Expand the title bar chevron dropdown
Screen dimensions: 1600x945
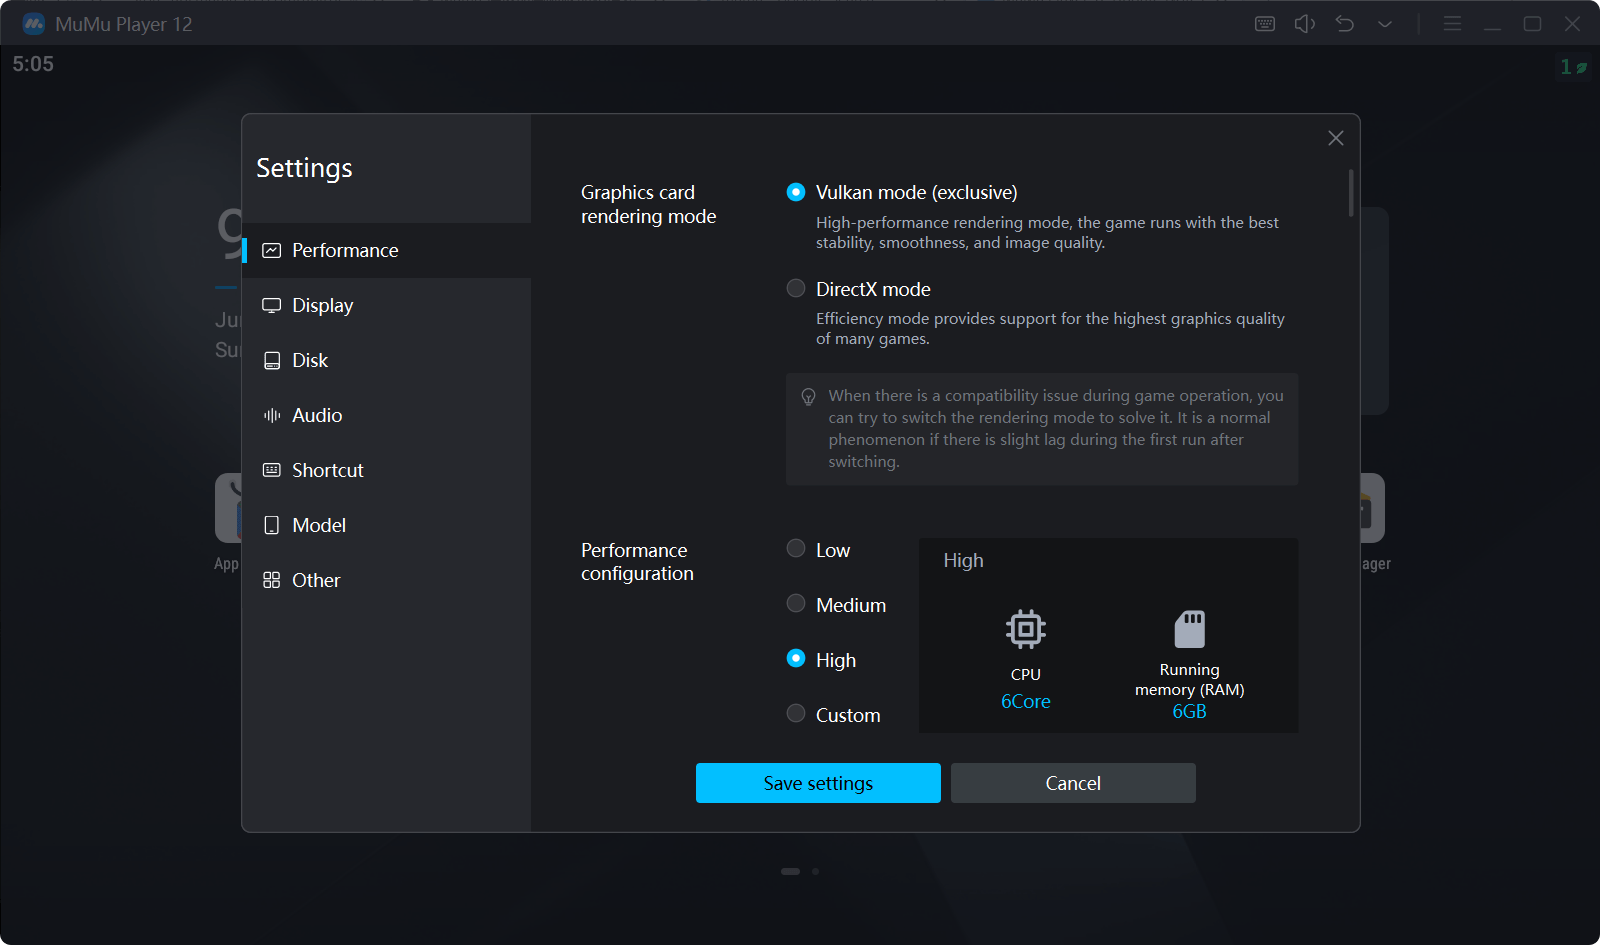(x=1385, y=24)
